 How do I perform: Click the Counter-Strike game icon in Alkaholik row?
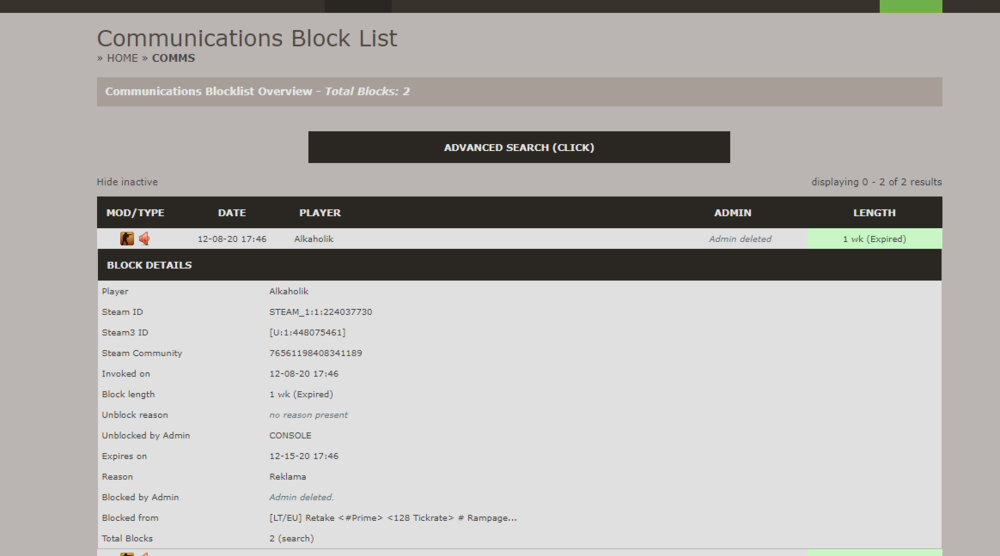pos(127,239)
